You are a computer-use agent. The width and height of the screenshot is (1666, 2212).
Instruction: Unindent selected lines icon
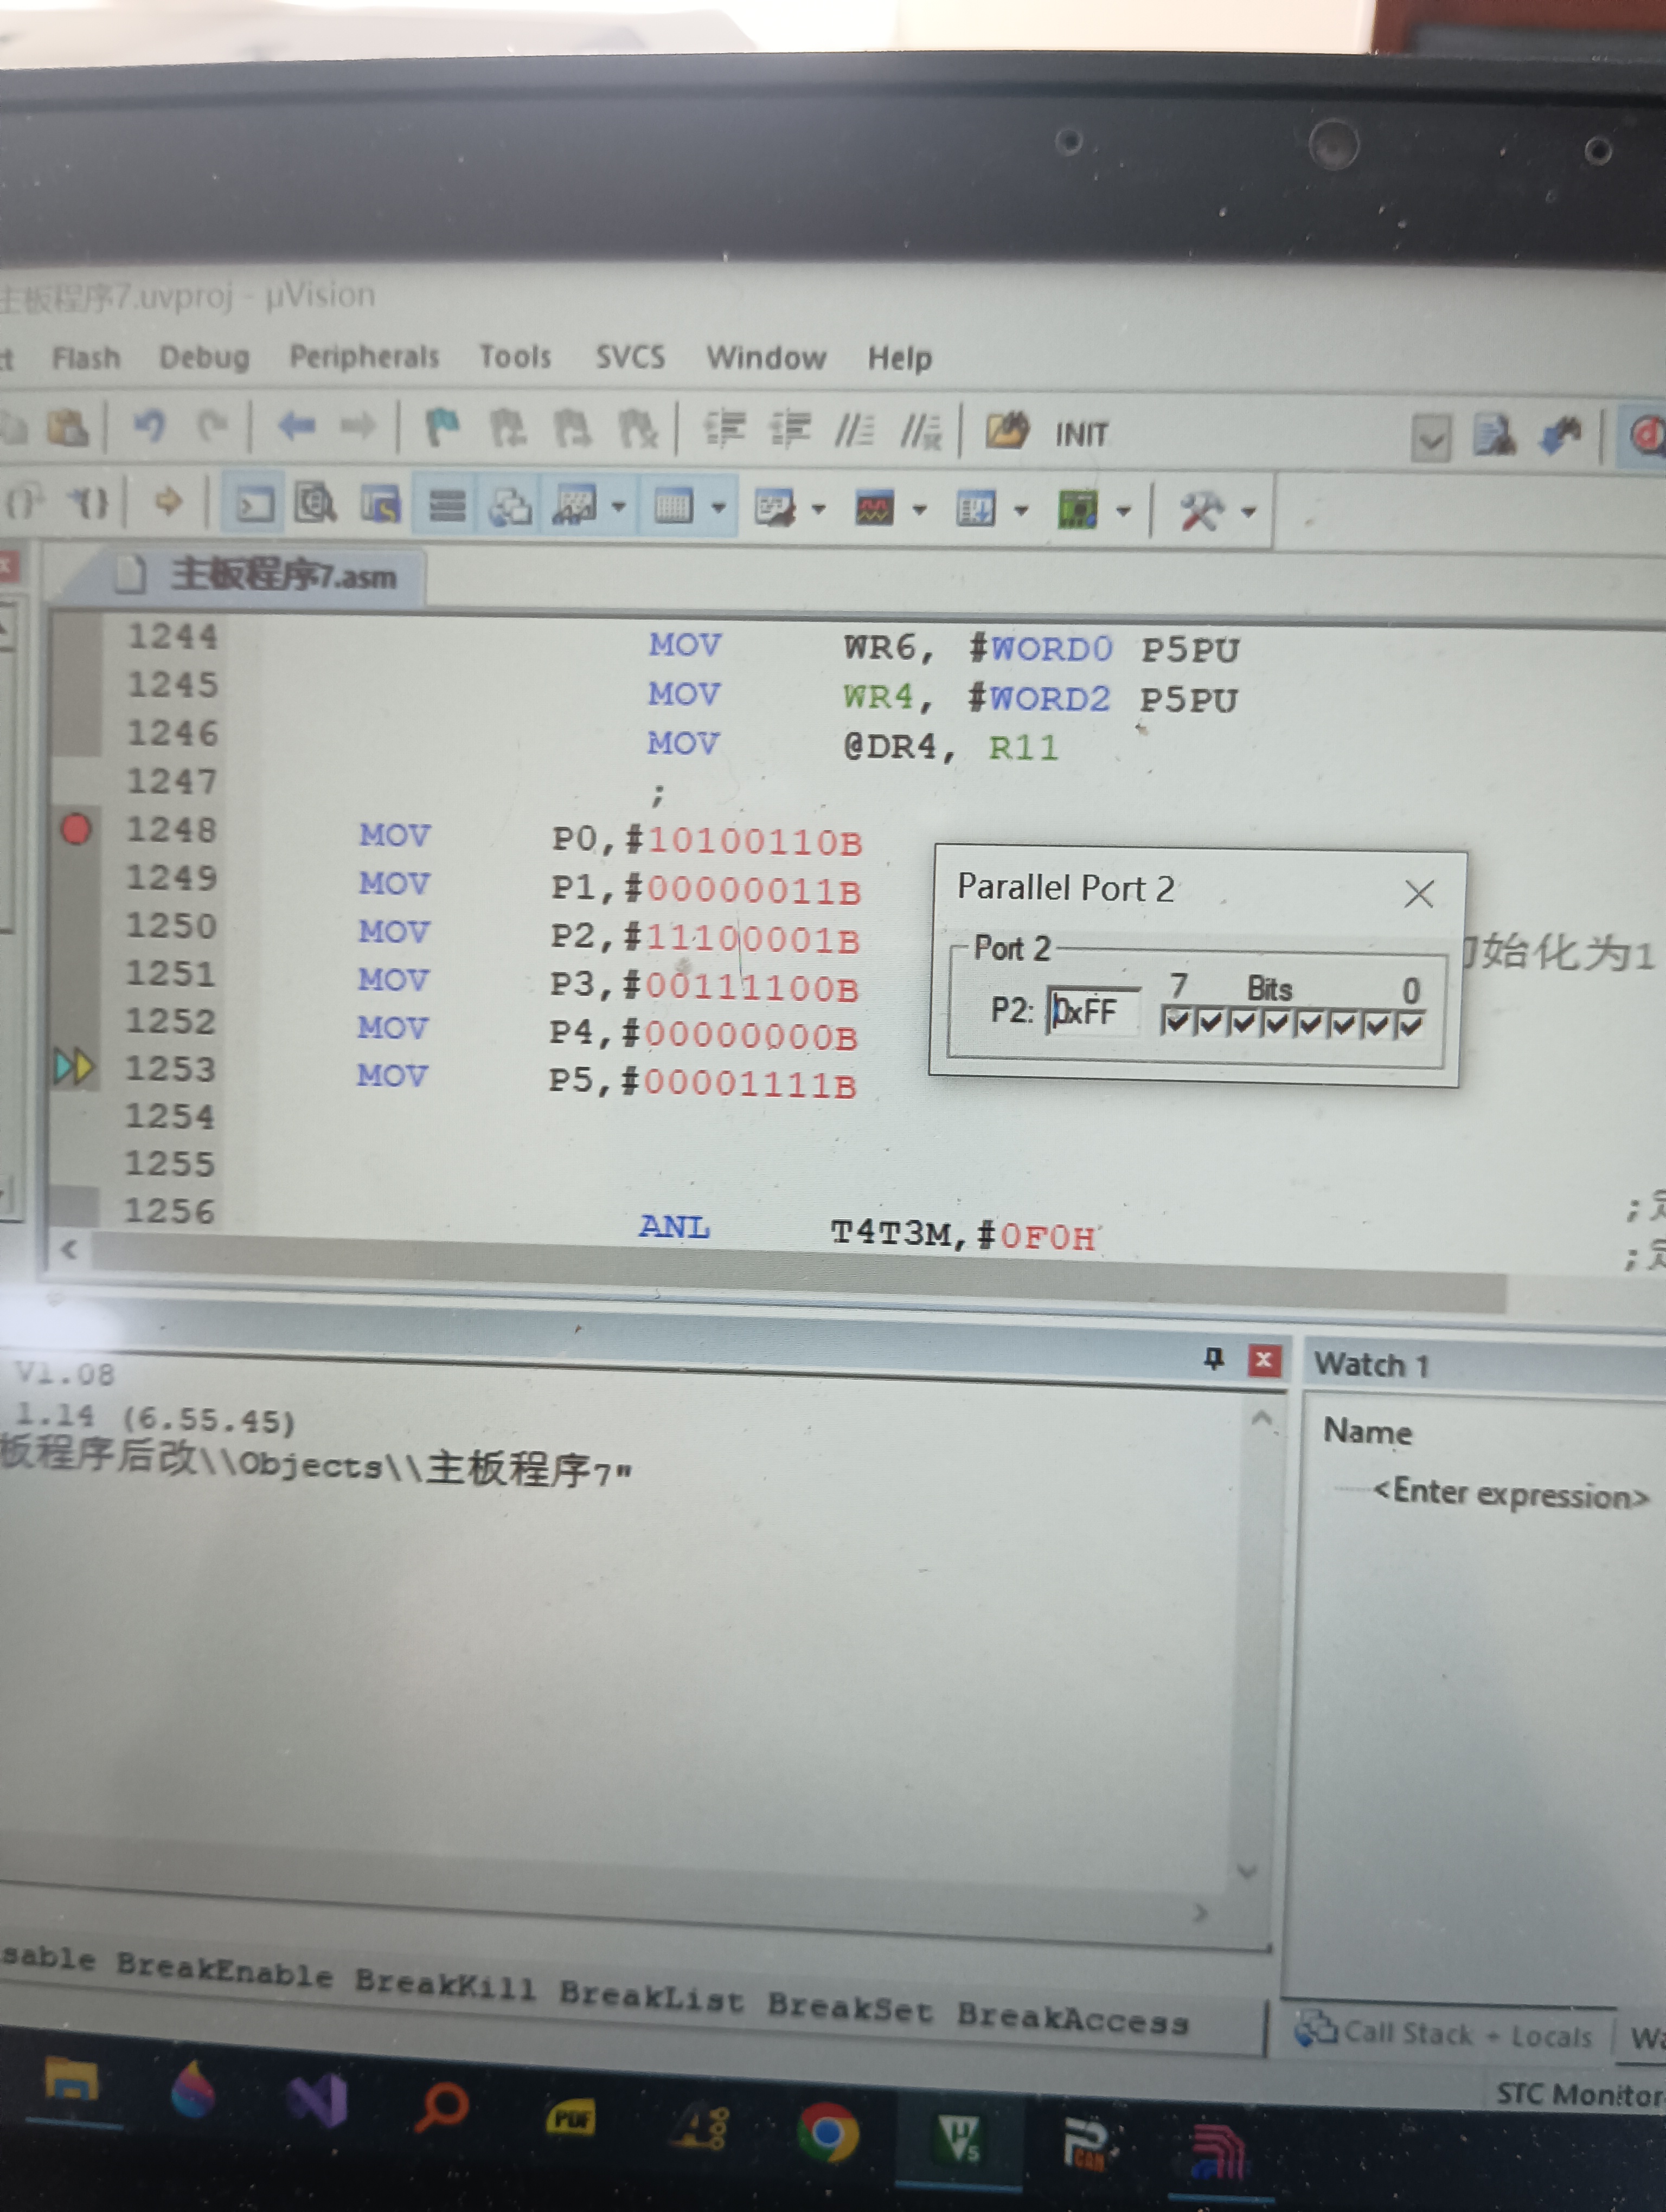pos(790,430)
